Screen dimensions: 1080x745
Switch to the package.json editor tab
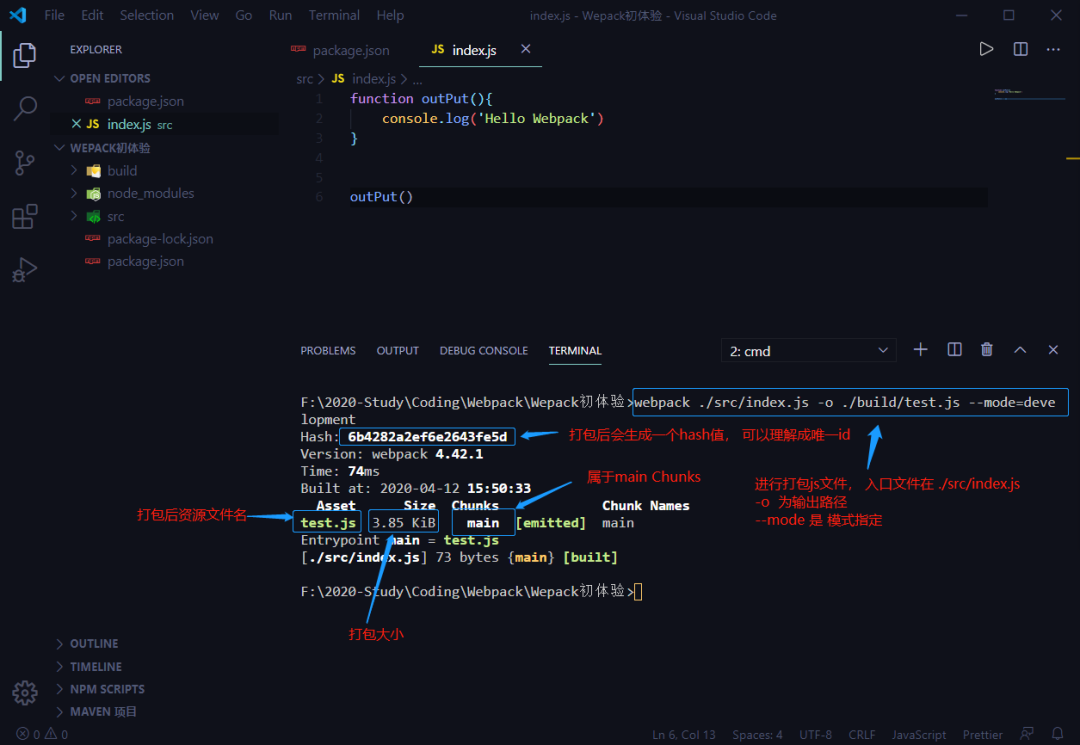tap(350, 50)
